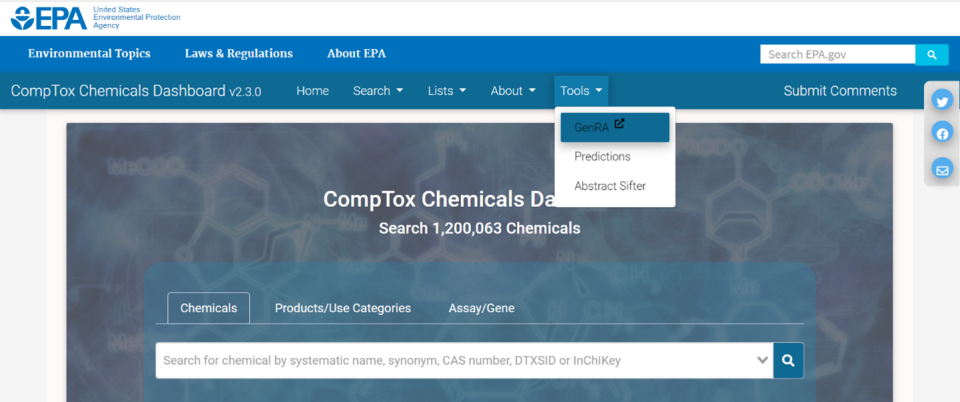
Task: Click the email envelope share icon
Action: click(942, 169)
